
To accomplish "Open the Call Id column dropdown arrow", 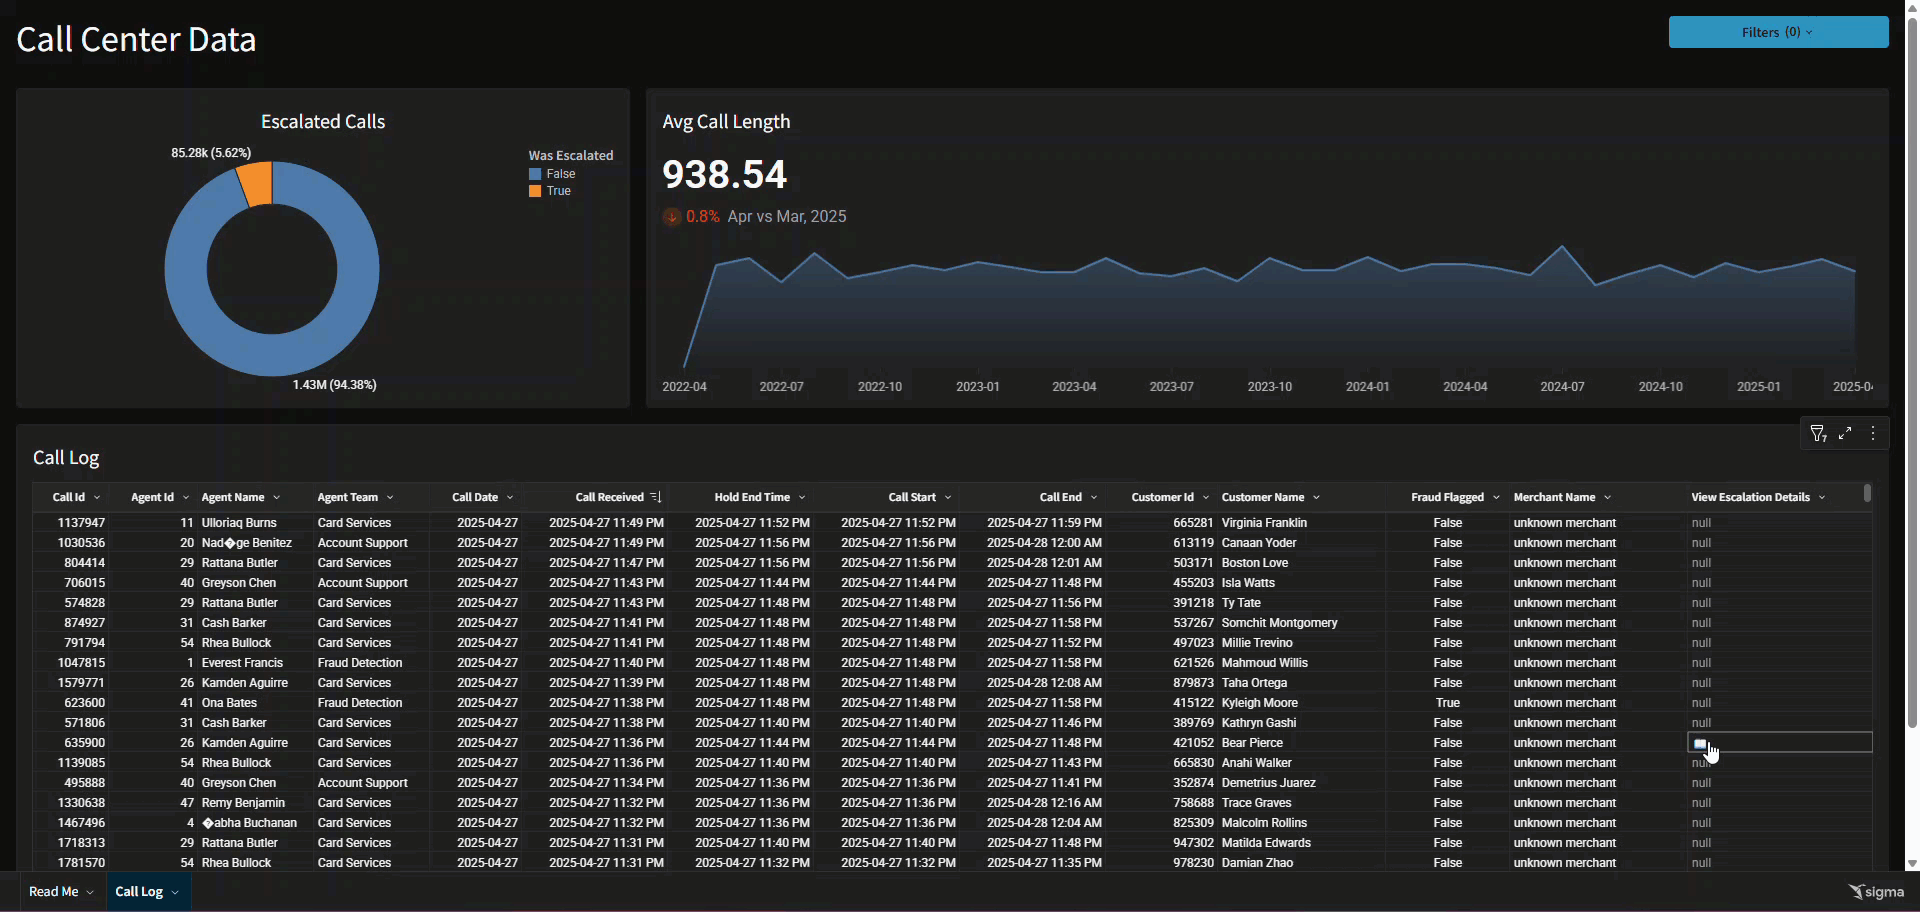I will (x=97, y=497).
